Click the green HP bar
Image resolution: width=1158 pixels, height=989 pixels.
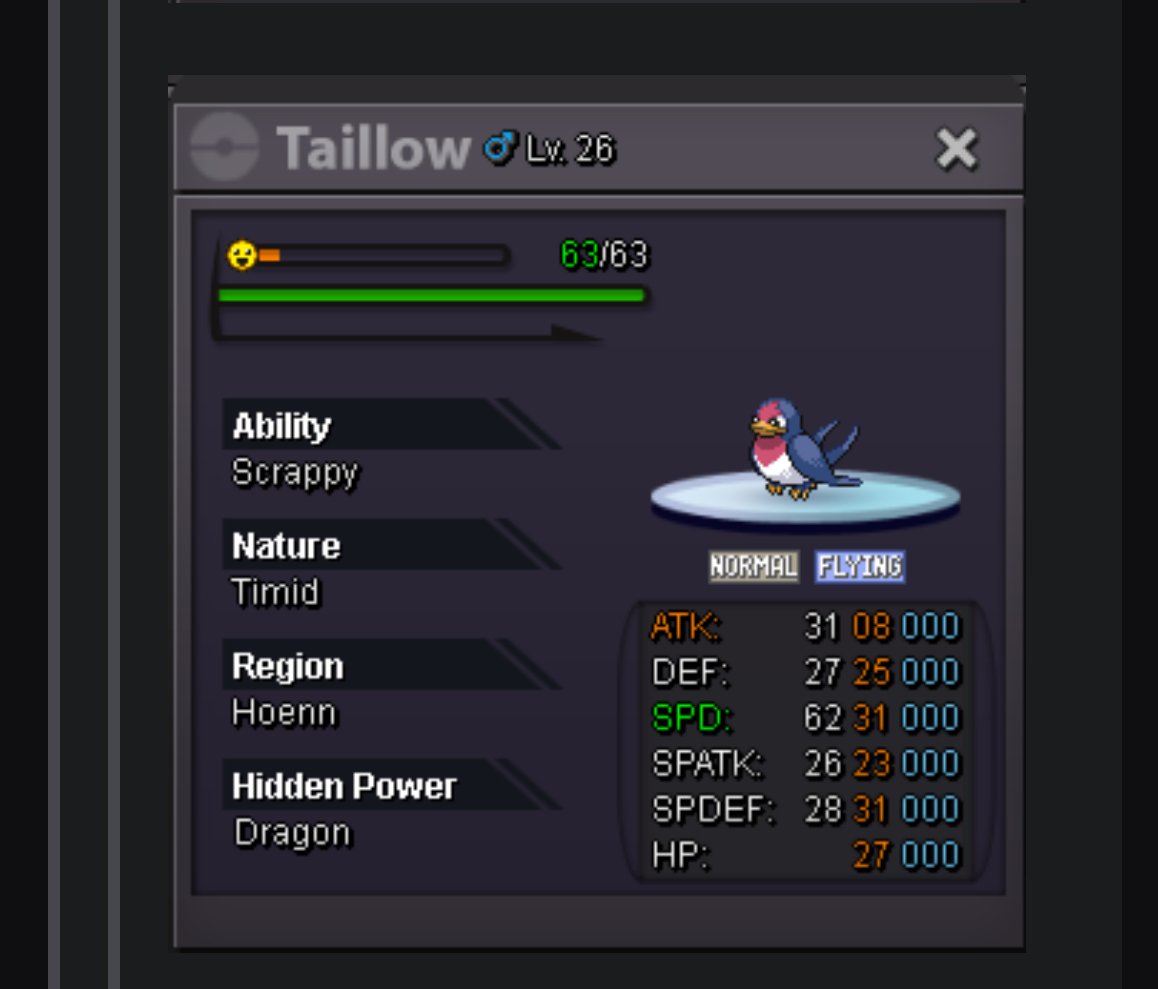(432, 295)
